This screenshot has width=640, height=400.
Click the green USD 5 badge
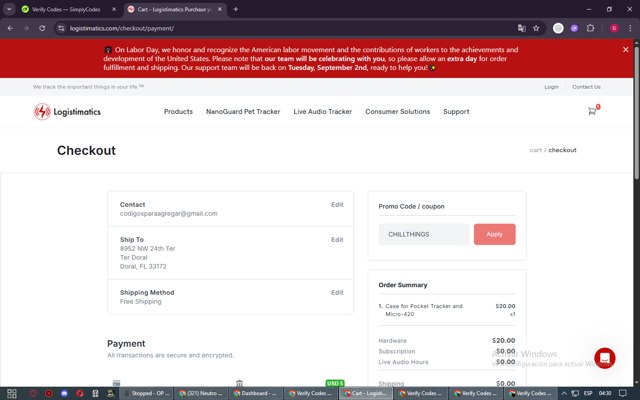coord(335,383)
